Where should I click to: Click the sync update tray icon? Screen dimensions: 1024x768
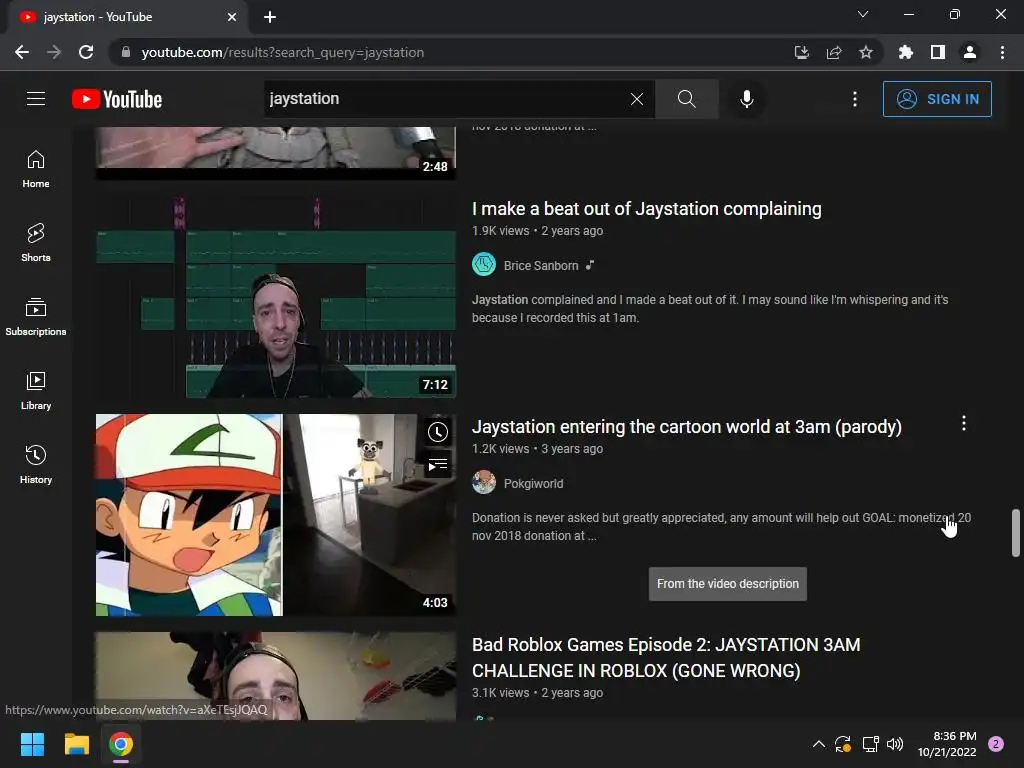tap(842, 744)
